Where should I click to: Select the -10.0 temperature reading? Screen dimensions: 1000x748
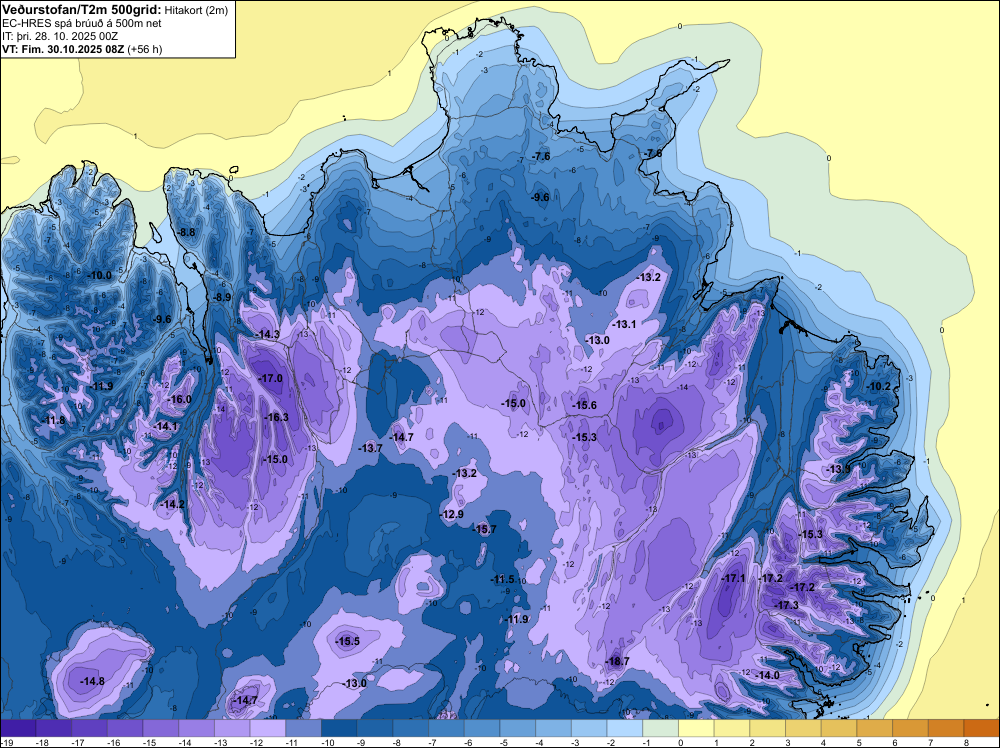pos(99,275)
